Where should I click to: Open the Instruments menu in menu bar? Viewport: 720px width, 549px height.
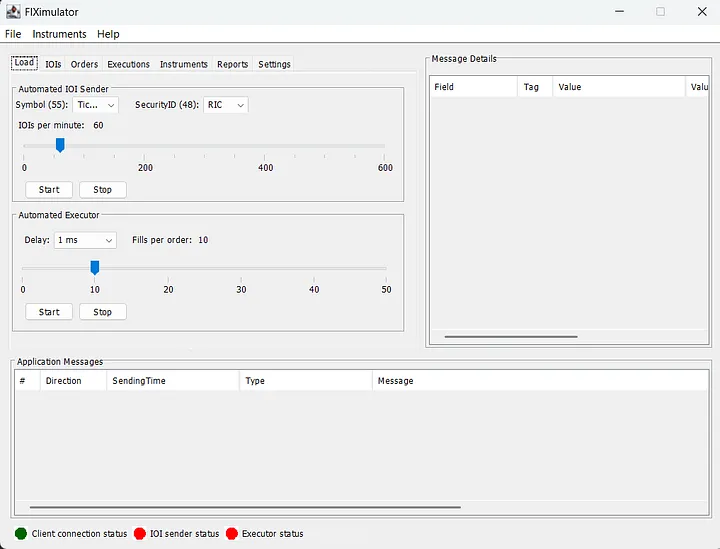point(59,34)
